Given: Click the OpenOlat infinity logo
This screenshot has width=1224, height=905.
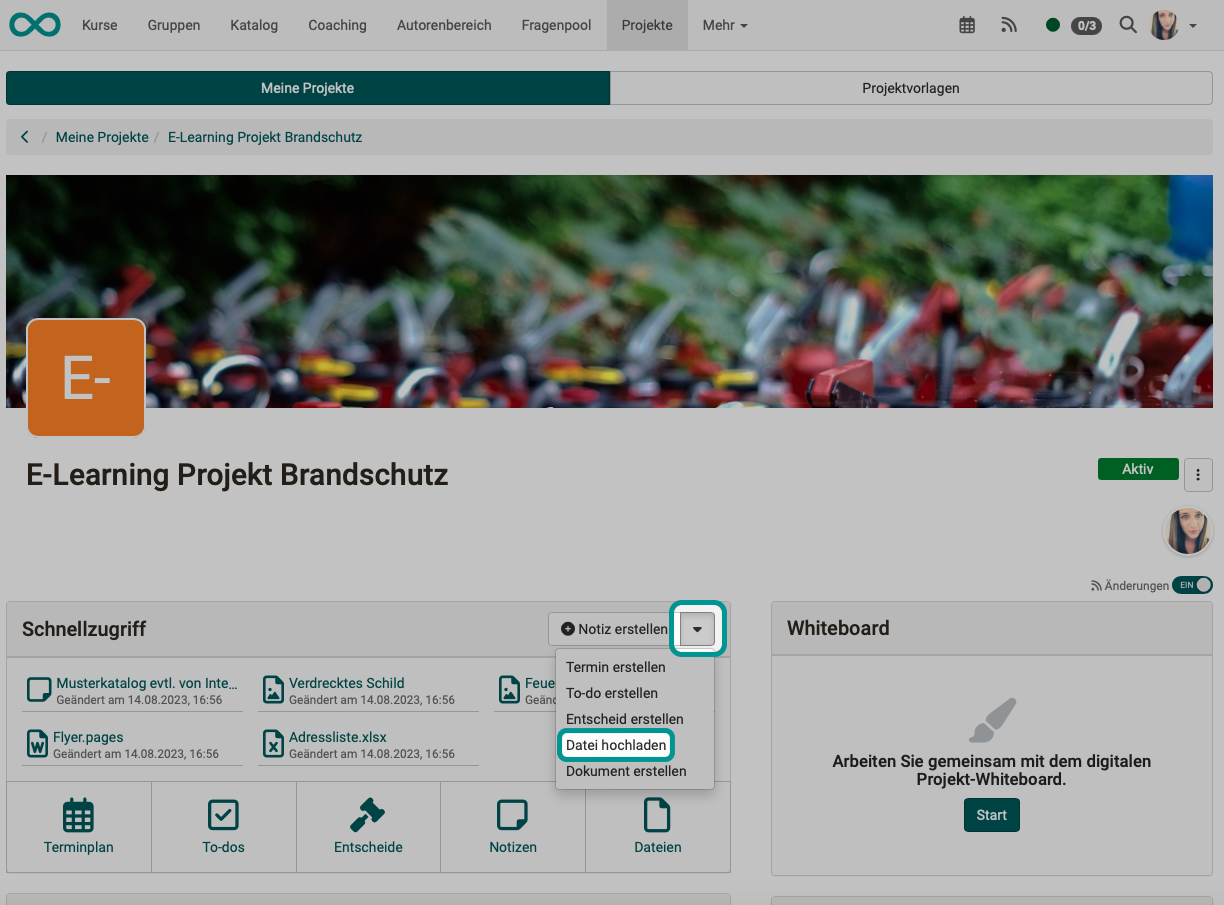Looking at the screenshot, I should pyautogui.click(x=35, y=25).
